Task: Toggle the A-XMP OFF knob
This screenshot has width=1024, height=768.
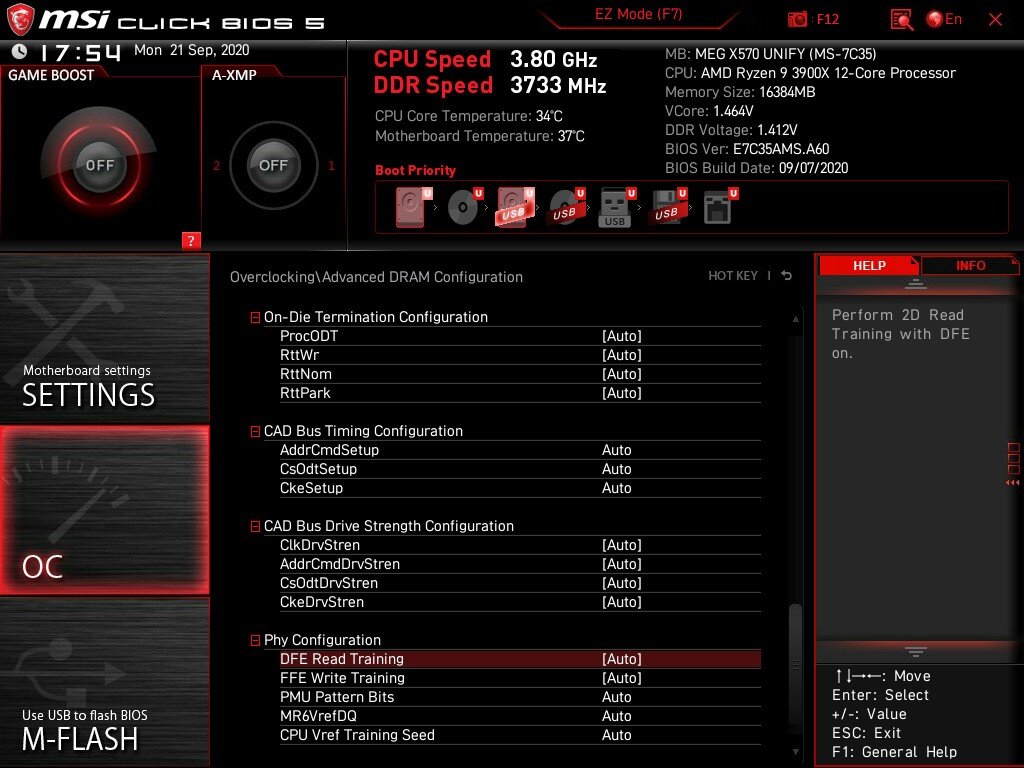Action: 273,165
